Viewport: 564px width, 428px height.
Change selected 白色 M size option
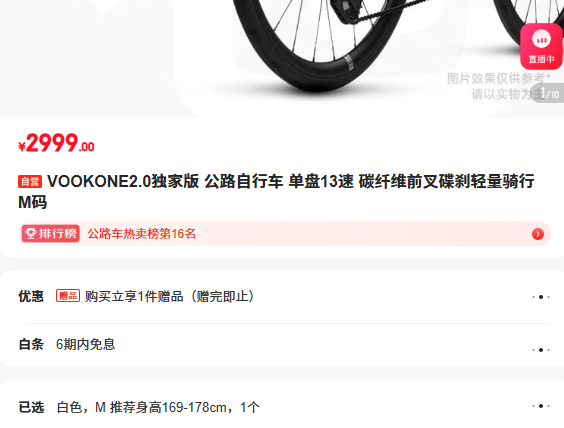(x=158, y=407)
